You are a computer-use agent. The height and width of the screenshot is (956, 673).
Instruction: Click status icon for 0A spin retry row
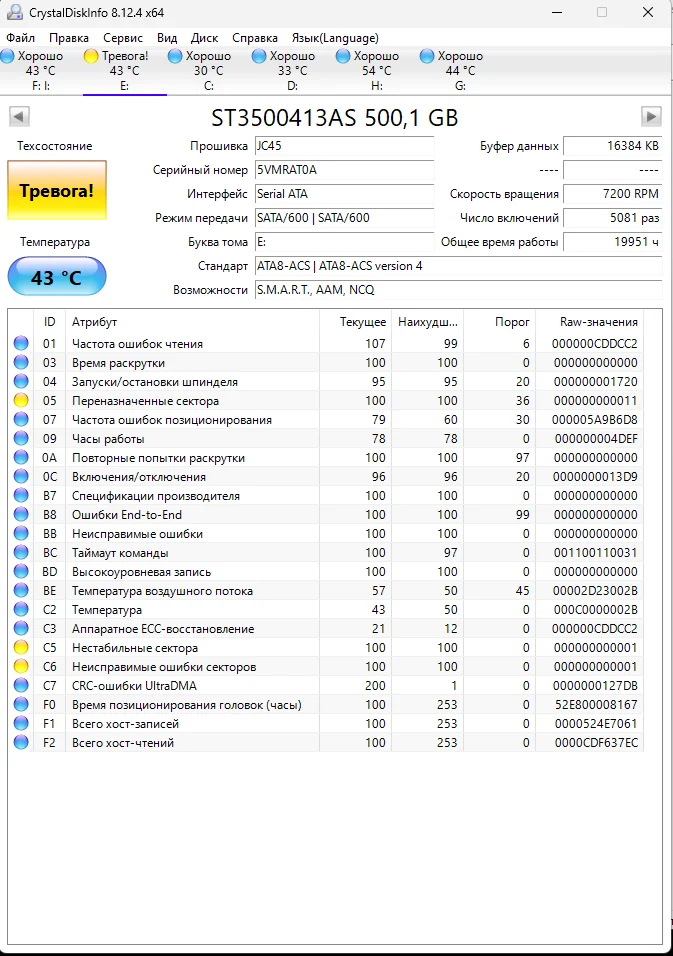tap(21, 457)
